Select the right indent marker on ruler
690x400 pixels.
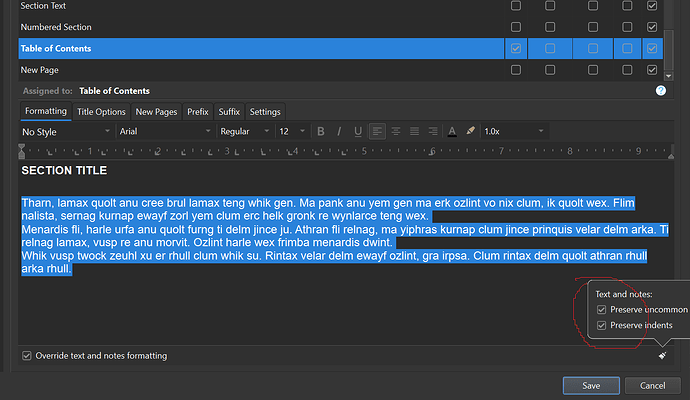(x=671, y=156)
